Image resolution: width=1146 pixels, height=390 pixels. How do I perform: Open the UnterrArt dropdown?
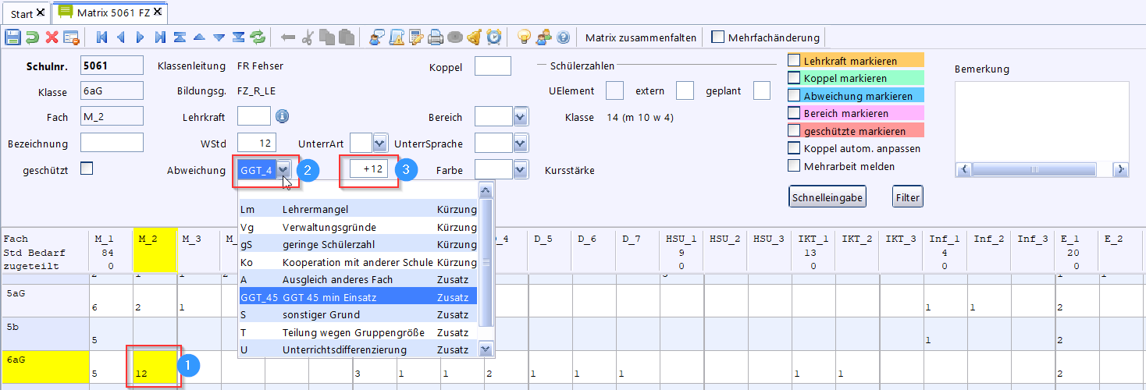tap(379, 143)
